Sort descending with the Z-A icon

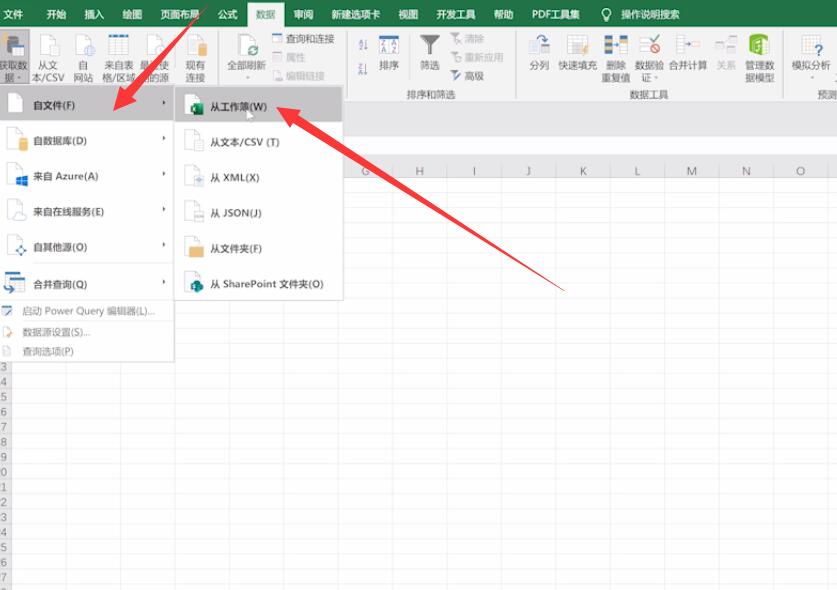(x=363, y=68)
